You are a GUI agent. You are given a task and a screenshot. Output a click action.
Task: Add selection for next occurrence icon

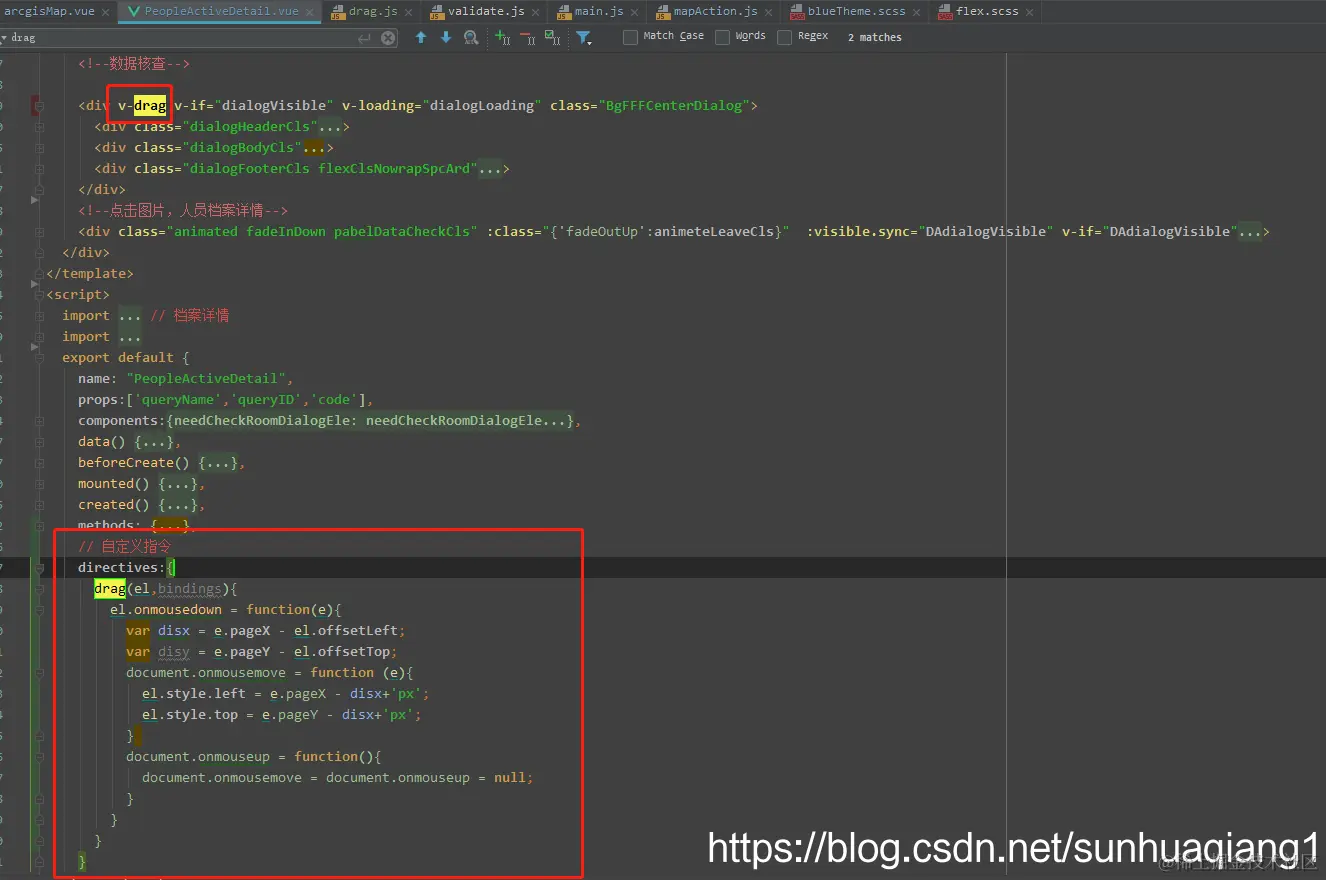(x=503, y=37)
